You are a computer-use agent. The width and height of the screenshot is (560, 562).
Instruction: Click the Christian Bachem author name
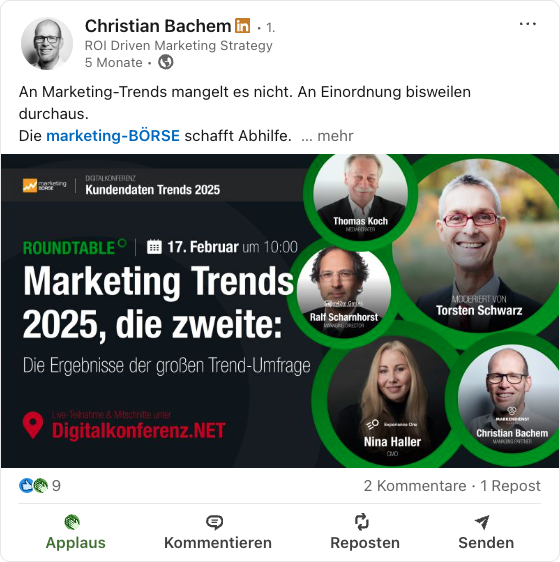[158, 26]
